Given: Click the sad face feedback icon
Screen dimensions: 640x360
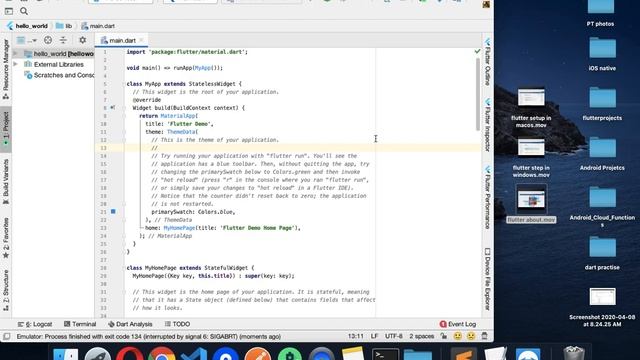Looking at the screenshot, I should coord(471,336).
